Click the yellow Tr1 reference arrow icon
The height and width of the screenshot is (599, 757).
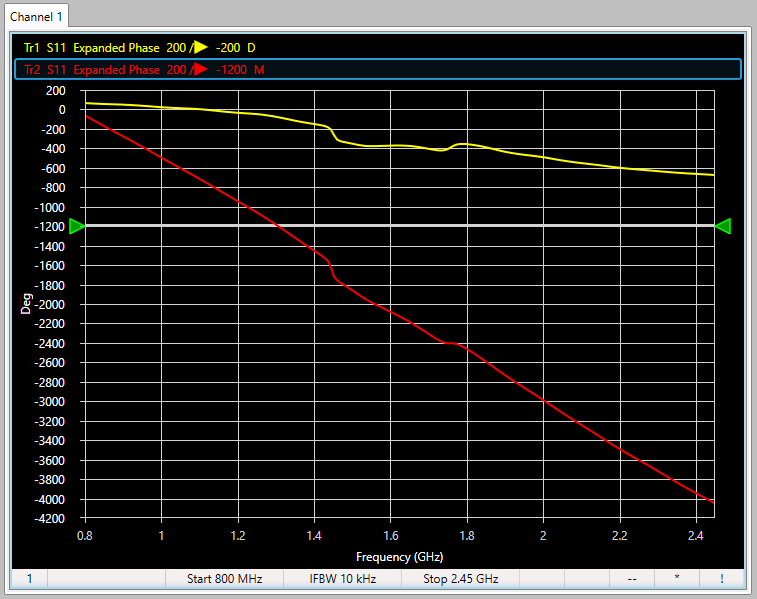[200, 47]
